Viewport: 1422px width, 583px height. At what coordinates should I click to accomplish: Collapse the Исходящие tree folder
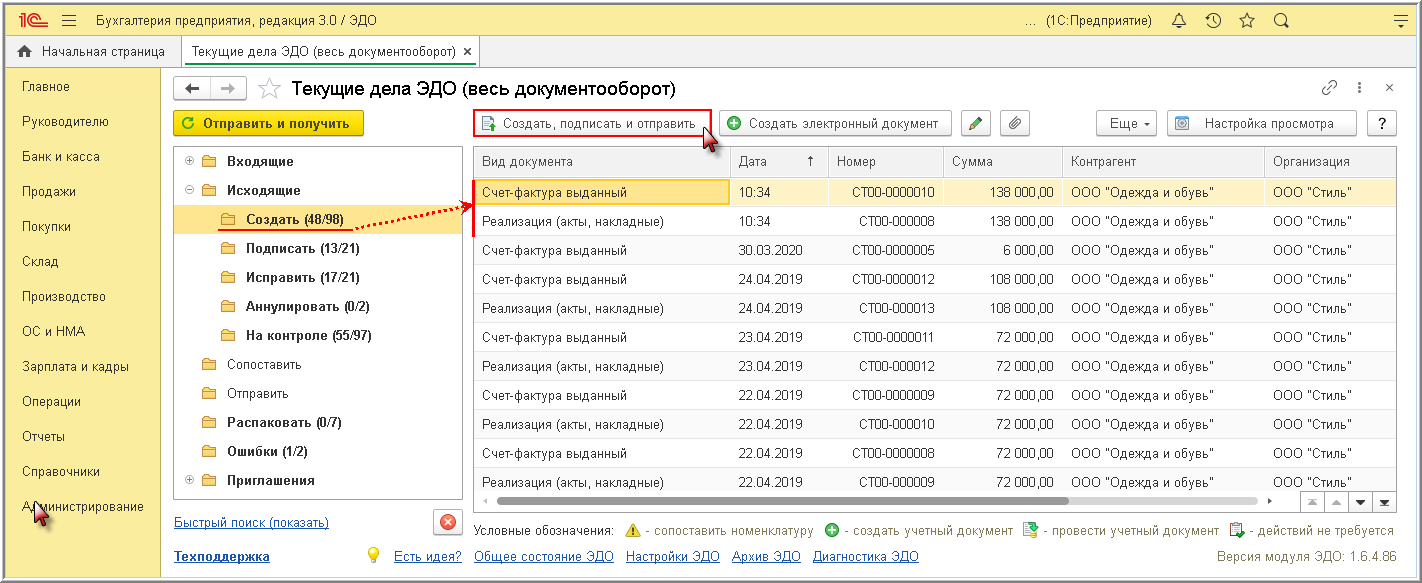point(189,190)
